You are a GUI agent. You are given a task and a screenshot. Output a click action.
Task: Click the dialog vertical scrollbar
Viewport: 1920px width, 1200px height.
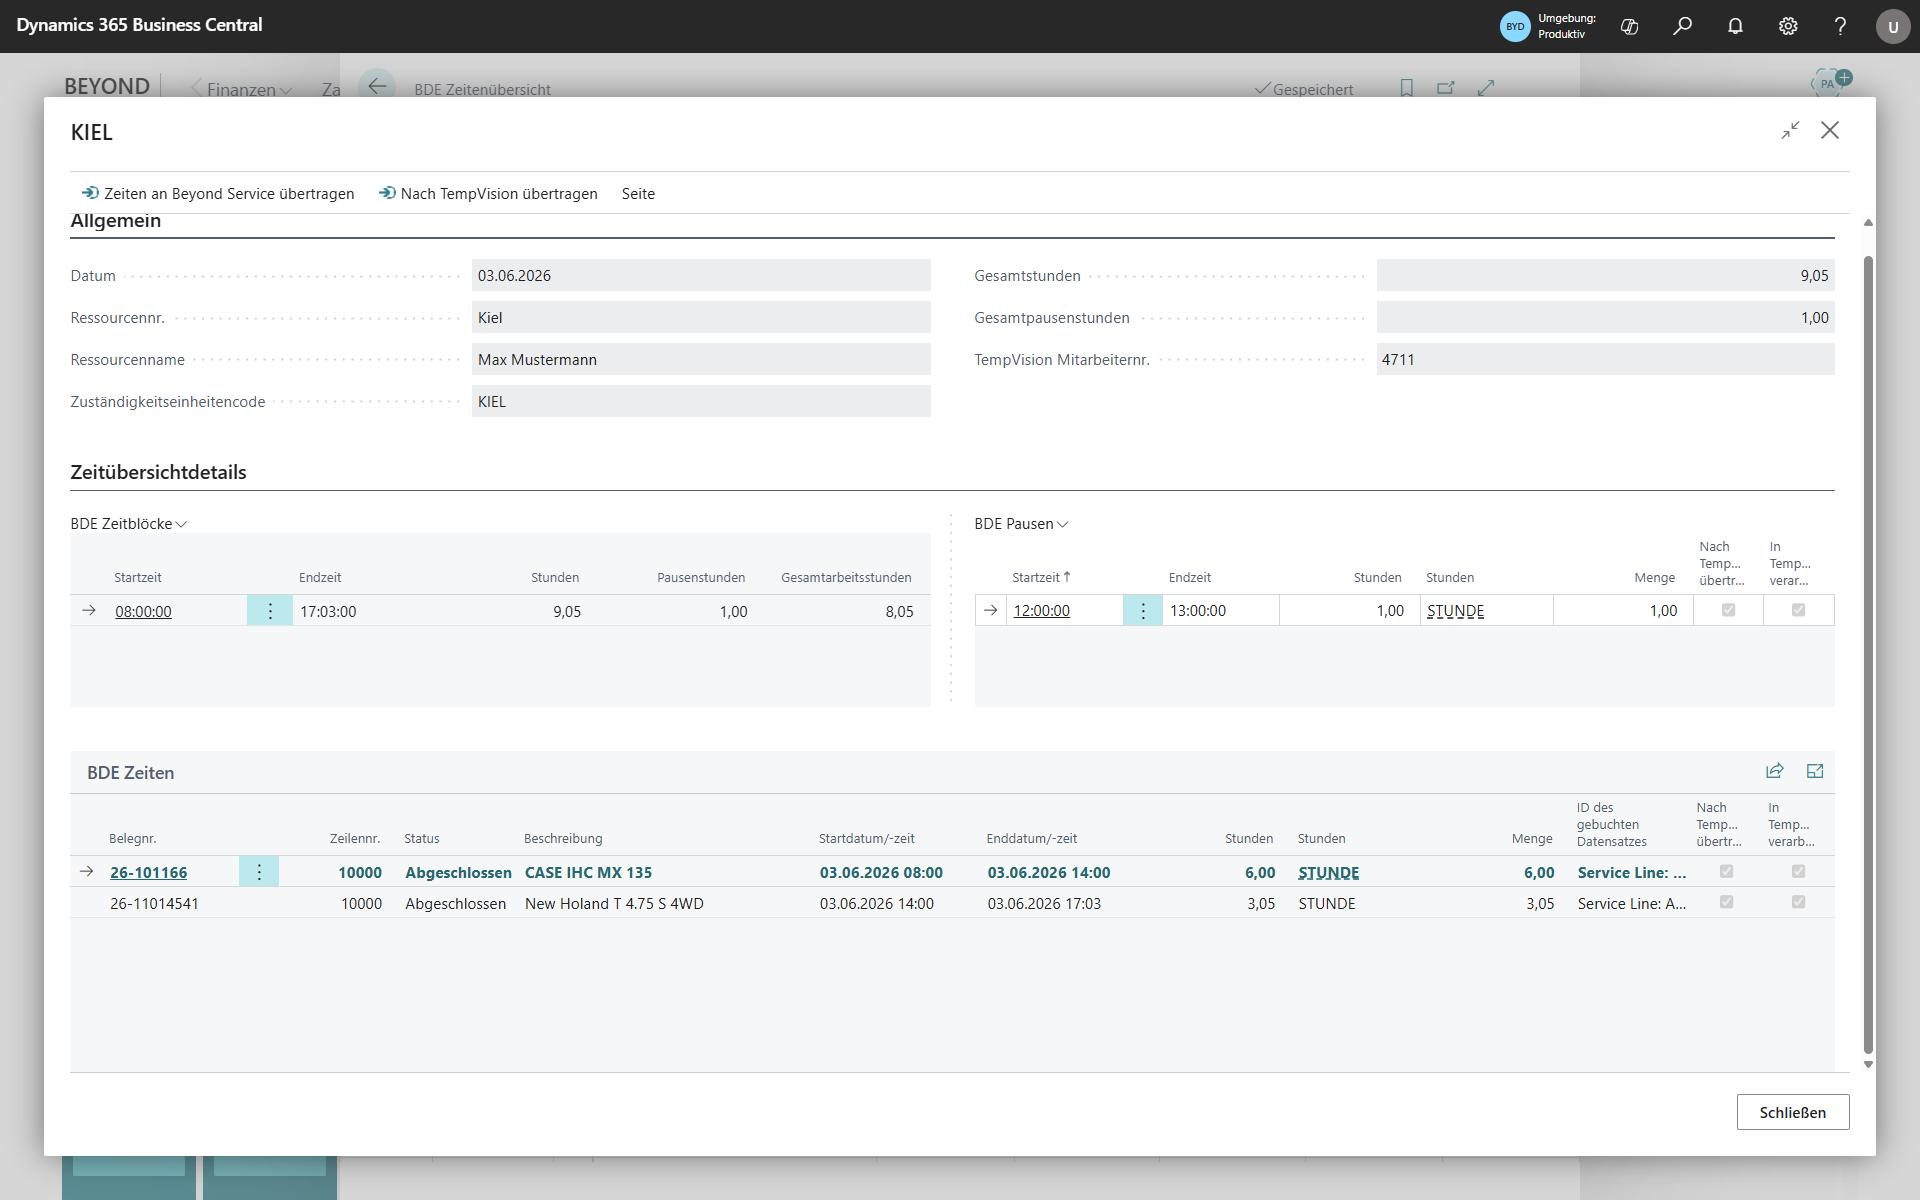coord(1868,655)
